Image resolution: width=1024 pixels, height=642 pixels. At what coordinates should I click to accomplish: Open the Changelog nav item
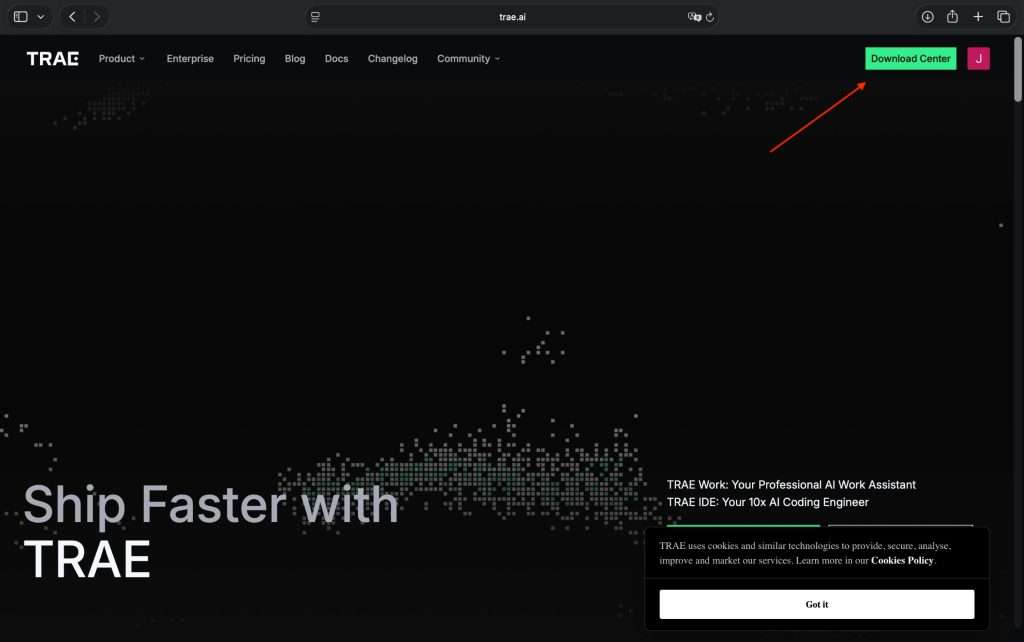tap(392, 59)
